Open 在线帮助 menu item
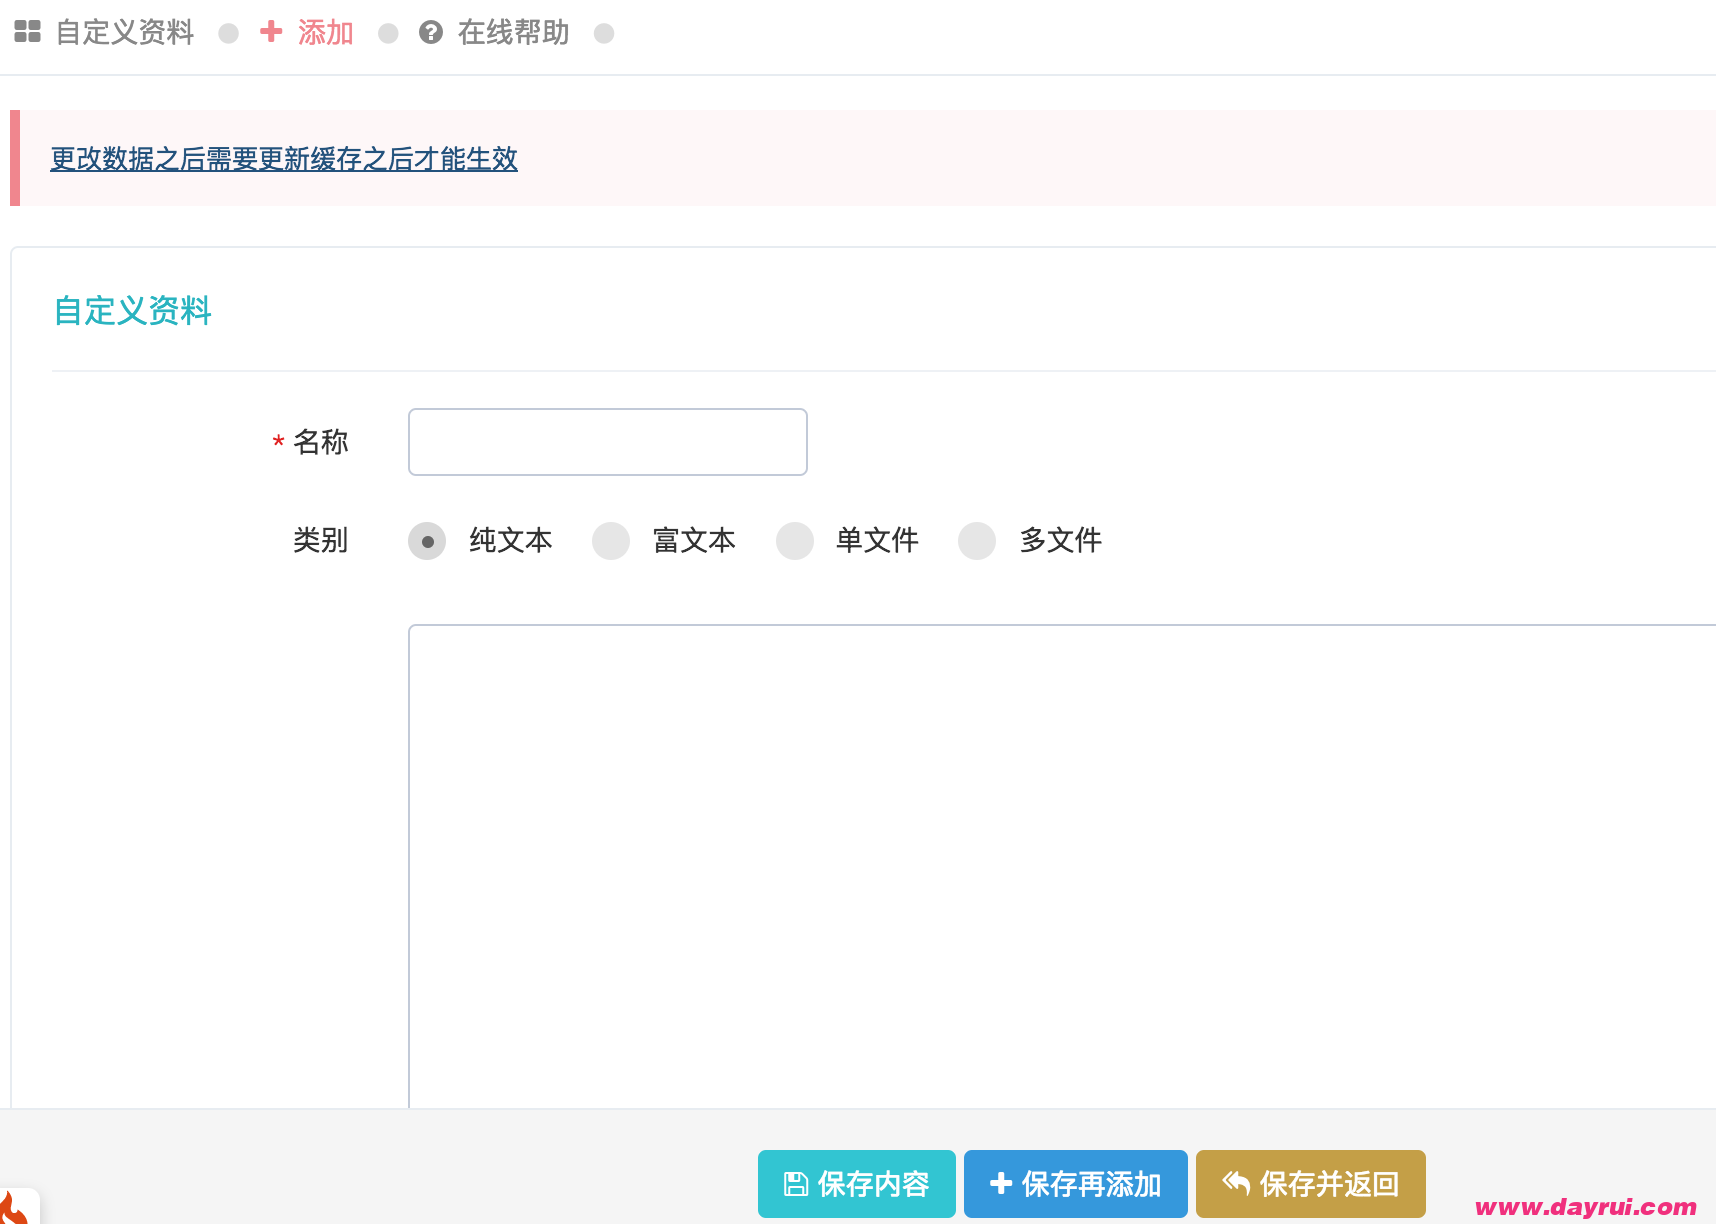 click(513, 33)
